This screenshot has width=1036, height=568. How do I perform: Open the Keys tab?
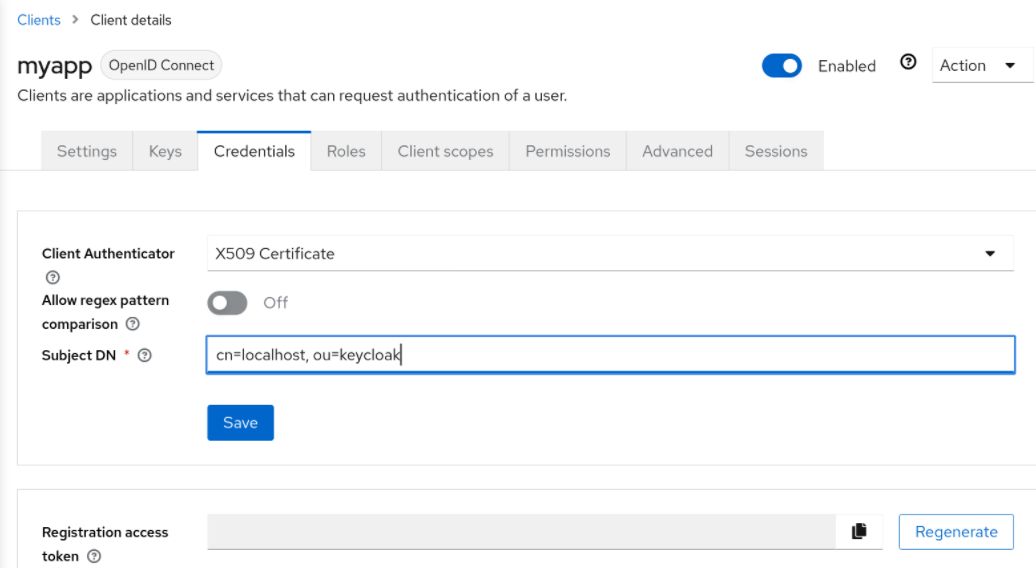tap(165, 151)
